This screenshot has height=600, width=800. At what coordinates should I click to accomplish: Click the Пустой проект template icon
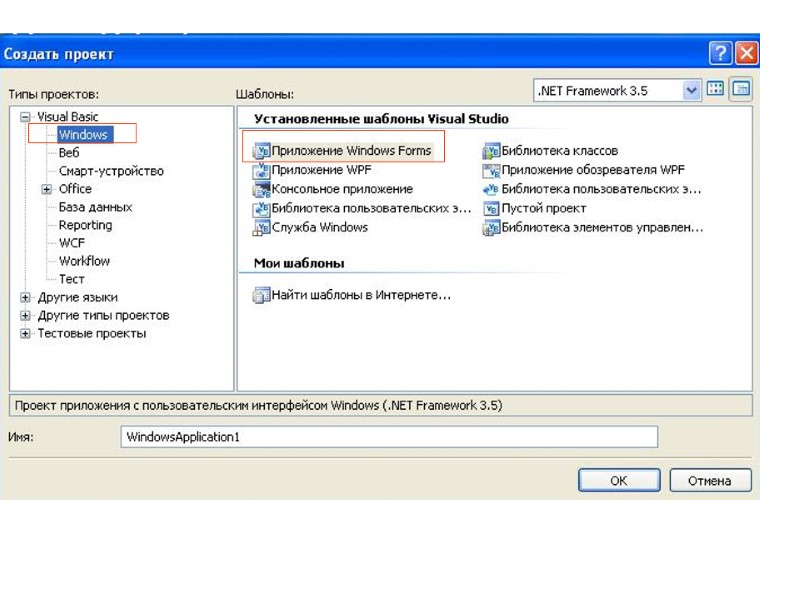pyautogui.click(x=491, y=209)
